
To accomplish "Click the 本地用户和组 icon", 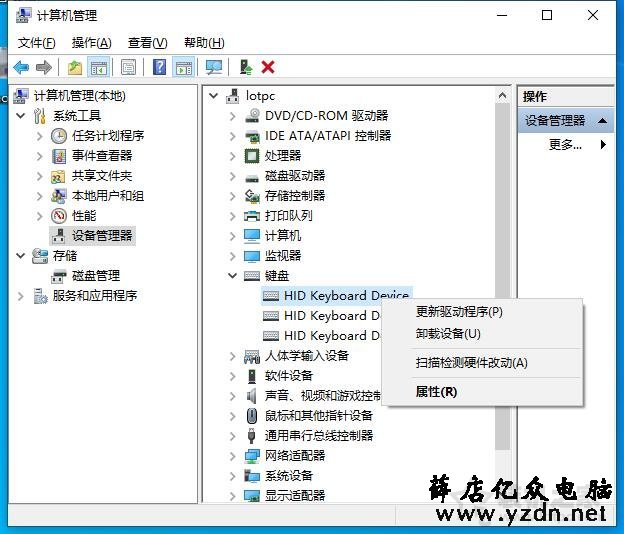I will tap(58, 196).
